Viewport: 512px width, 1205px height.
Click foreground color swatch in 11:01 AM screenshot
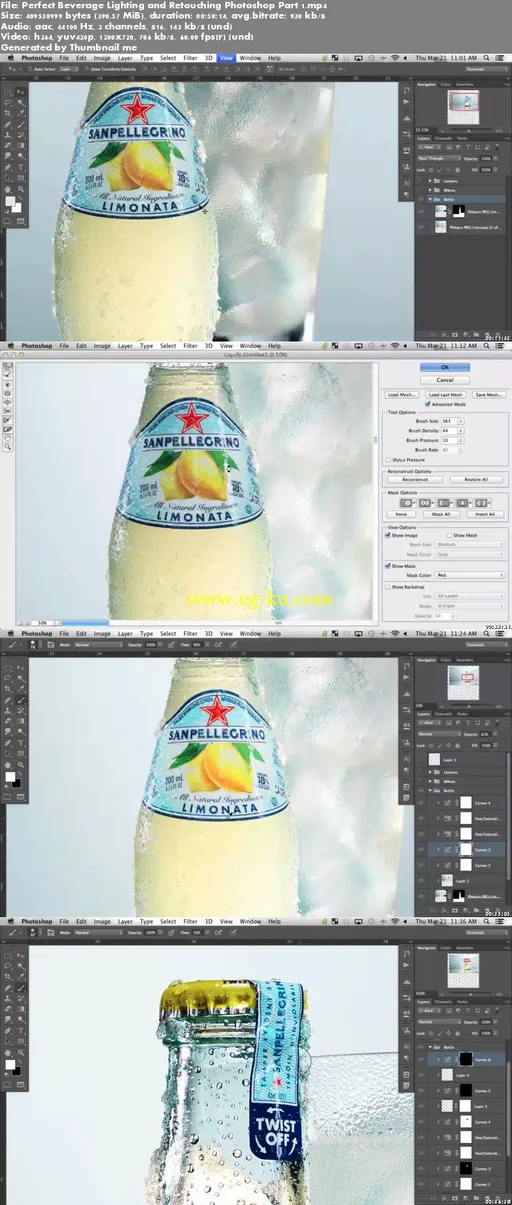click(10, 201)
